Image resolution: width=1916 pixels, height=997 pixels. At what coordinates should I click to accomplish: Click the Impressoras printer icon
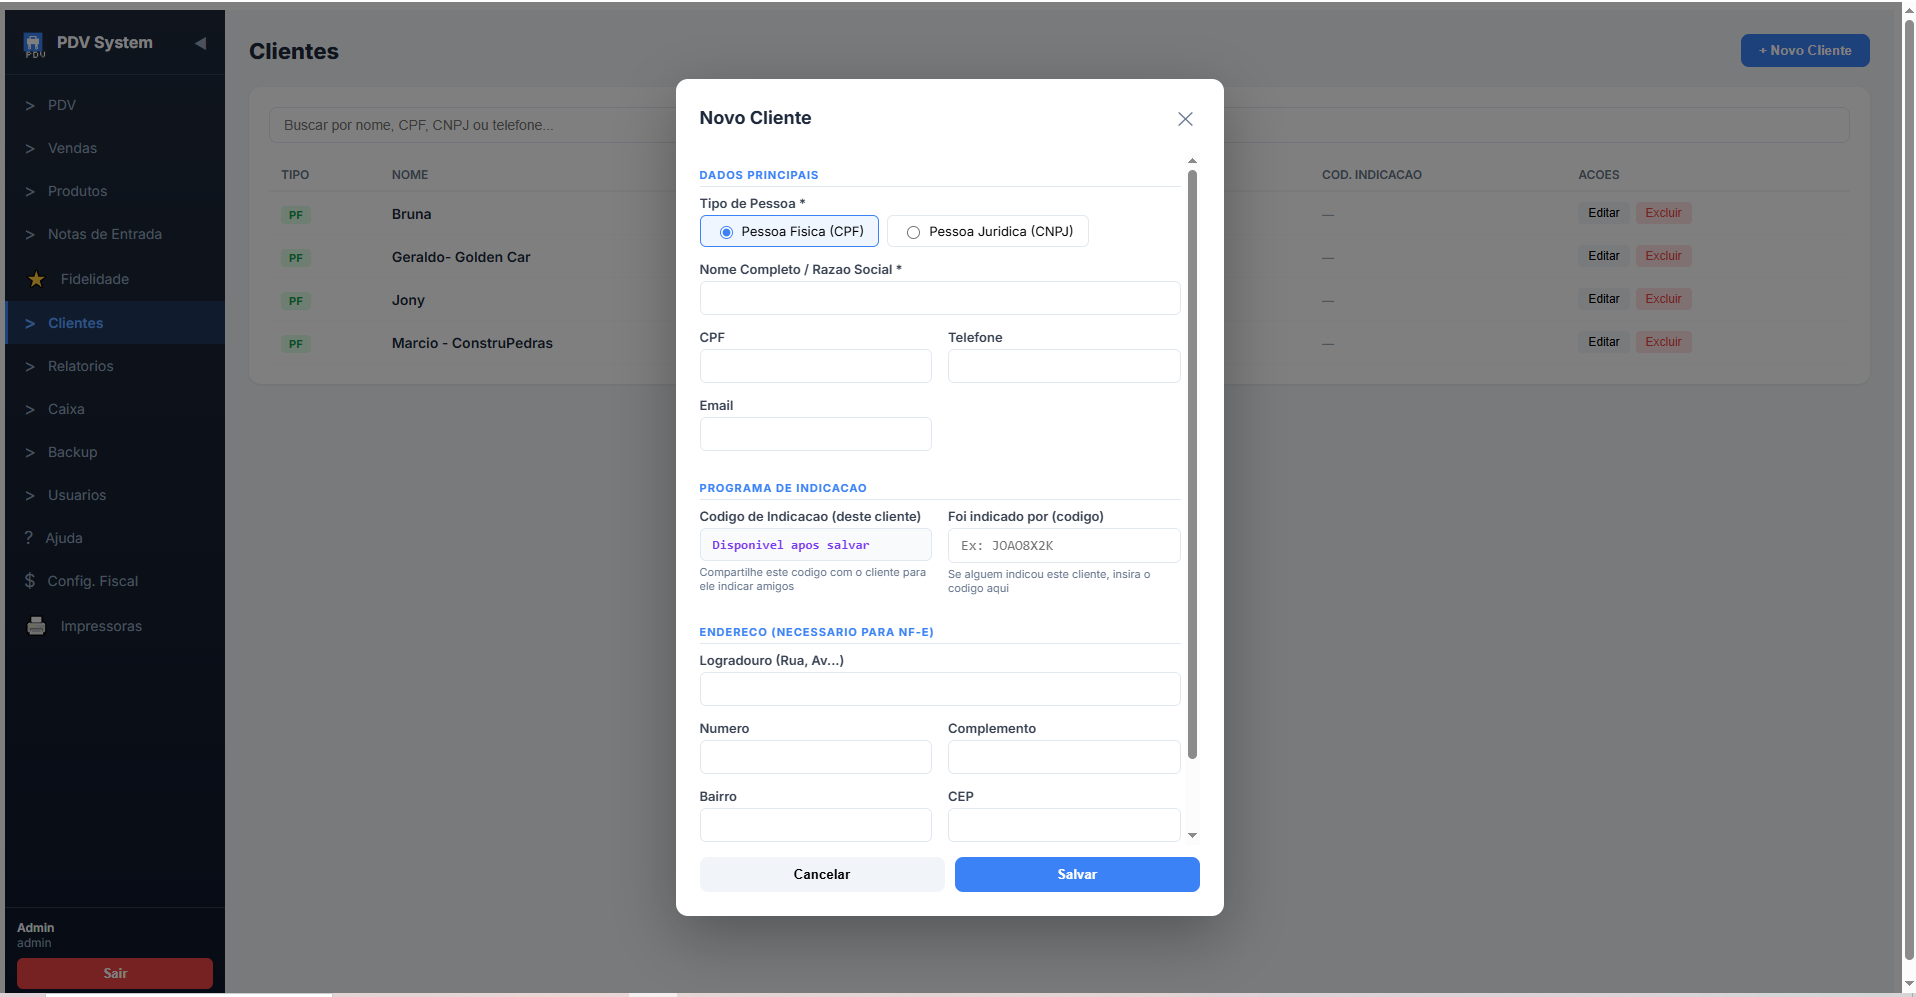click(36, 627)
